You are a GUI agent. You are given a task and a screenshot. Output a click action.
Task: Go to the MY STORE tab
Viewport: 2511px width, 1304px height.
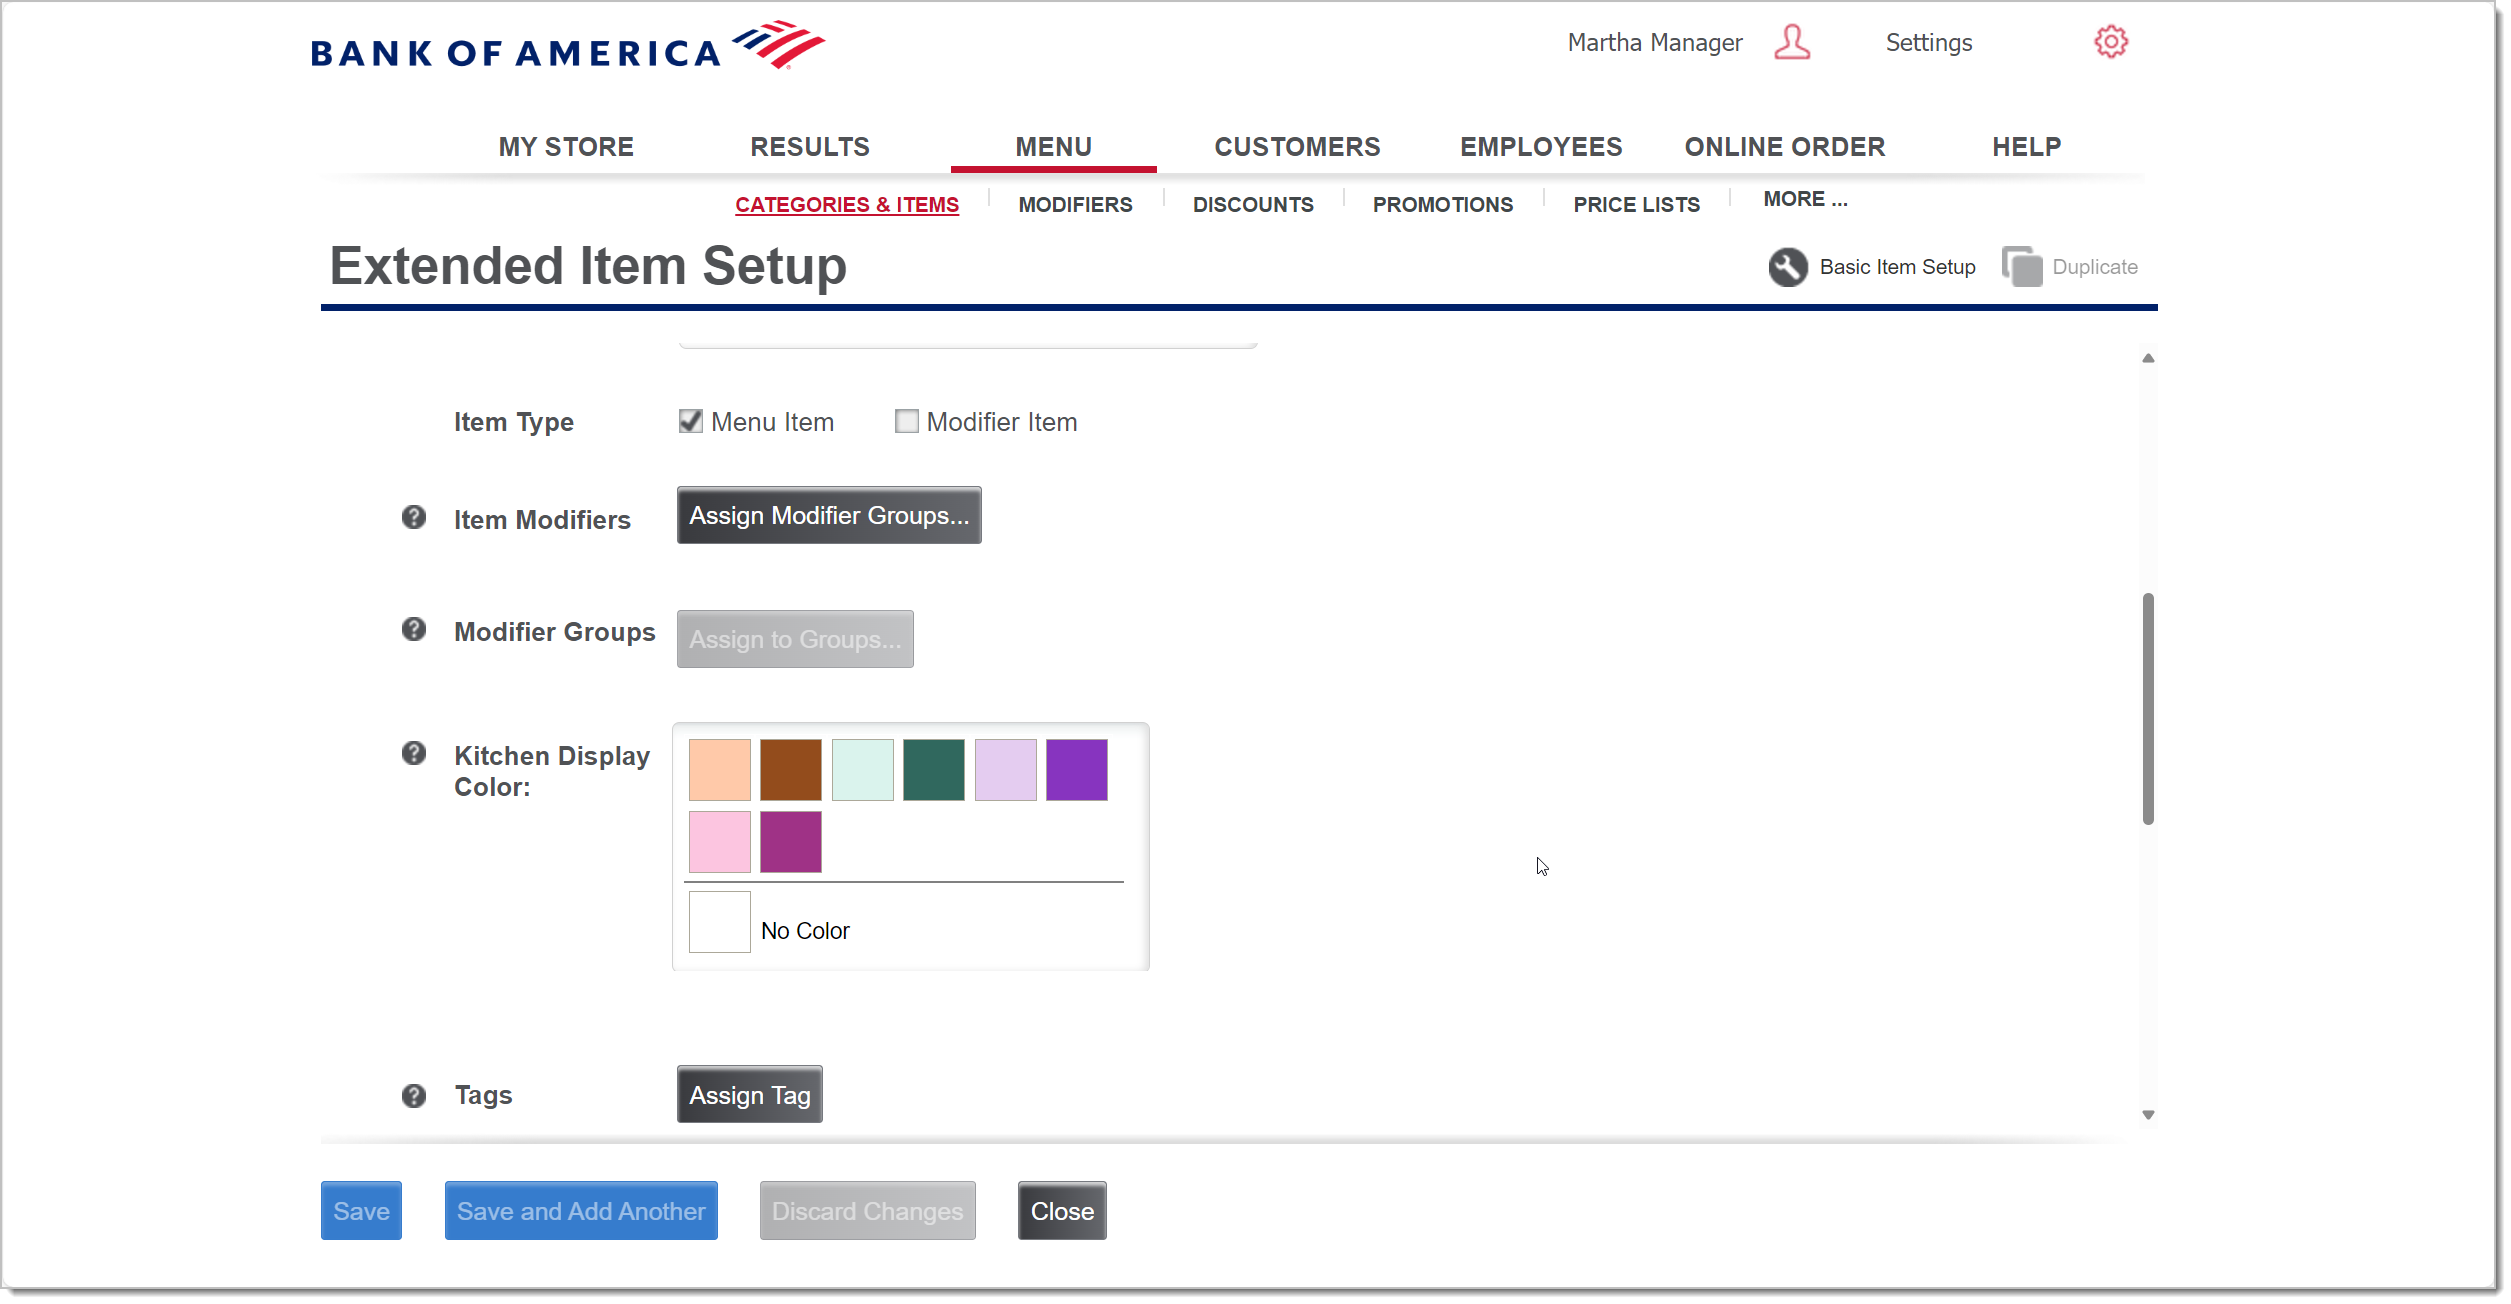click(x=566, y=147)
